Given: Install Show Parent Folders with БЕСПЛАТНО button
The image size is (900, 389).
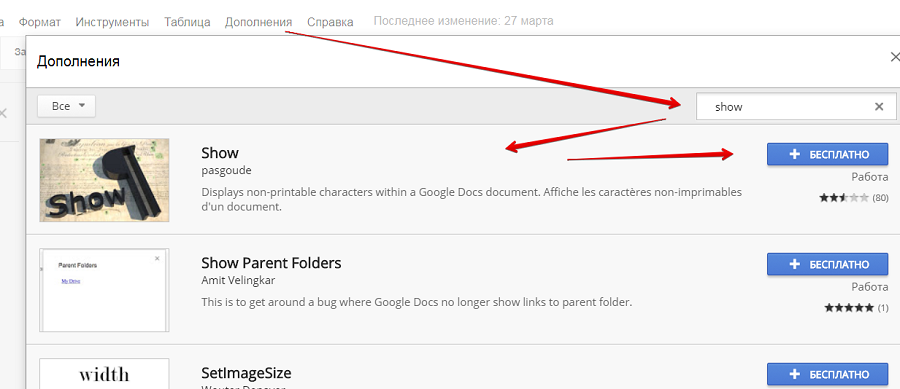Looking at the screenshot, I should point(827,264).
